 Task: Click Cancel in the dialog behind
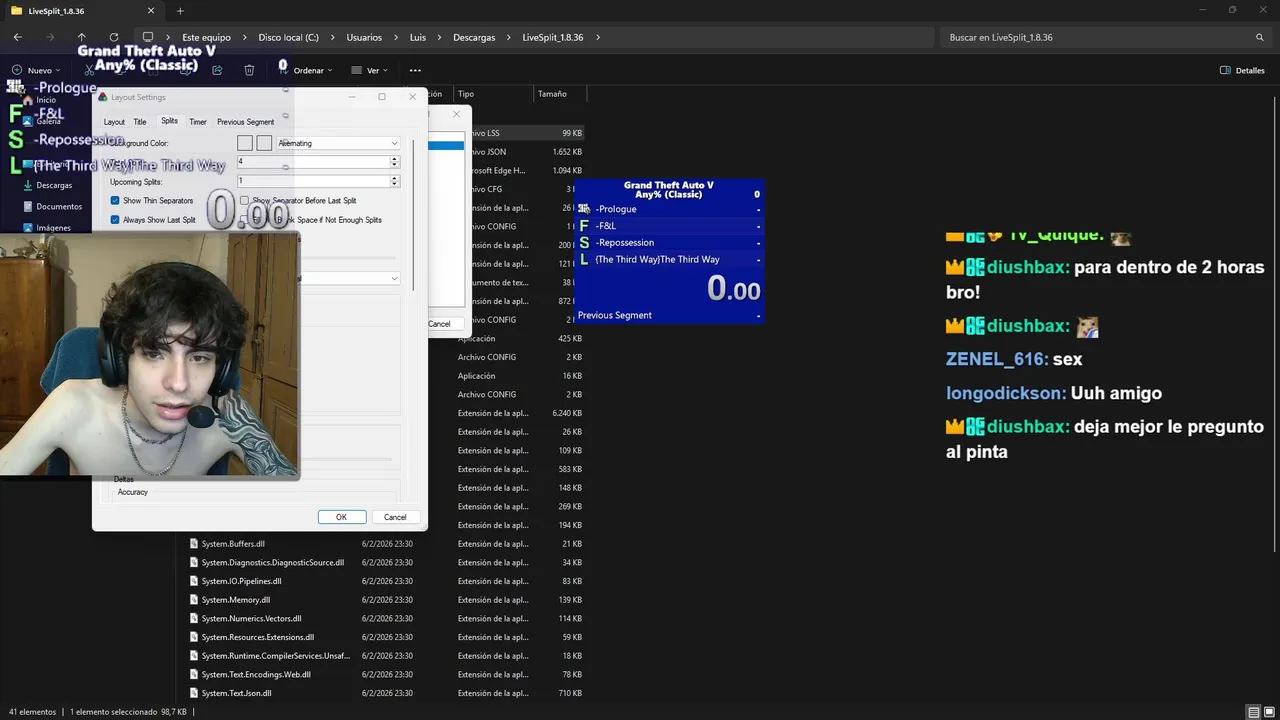coord(440,324)
